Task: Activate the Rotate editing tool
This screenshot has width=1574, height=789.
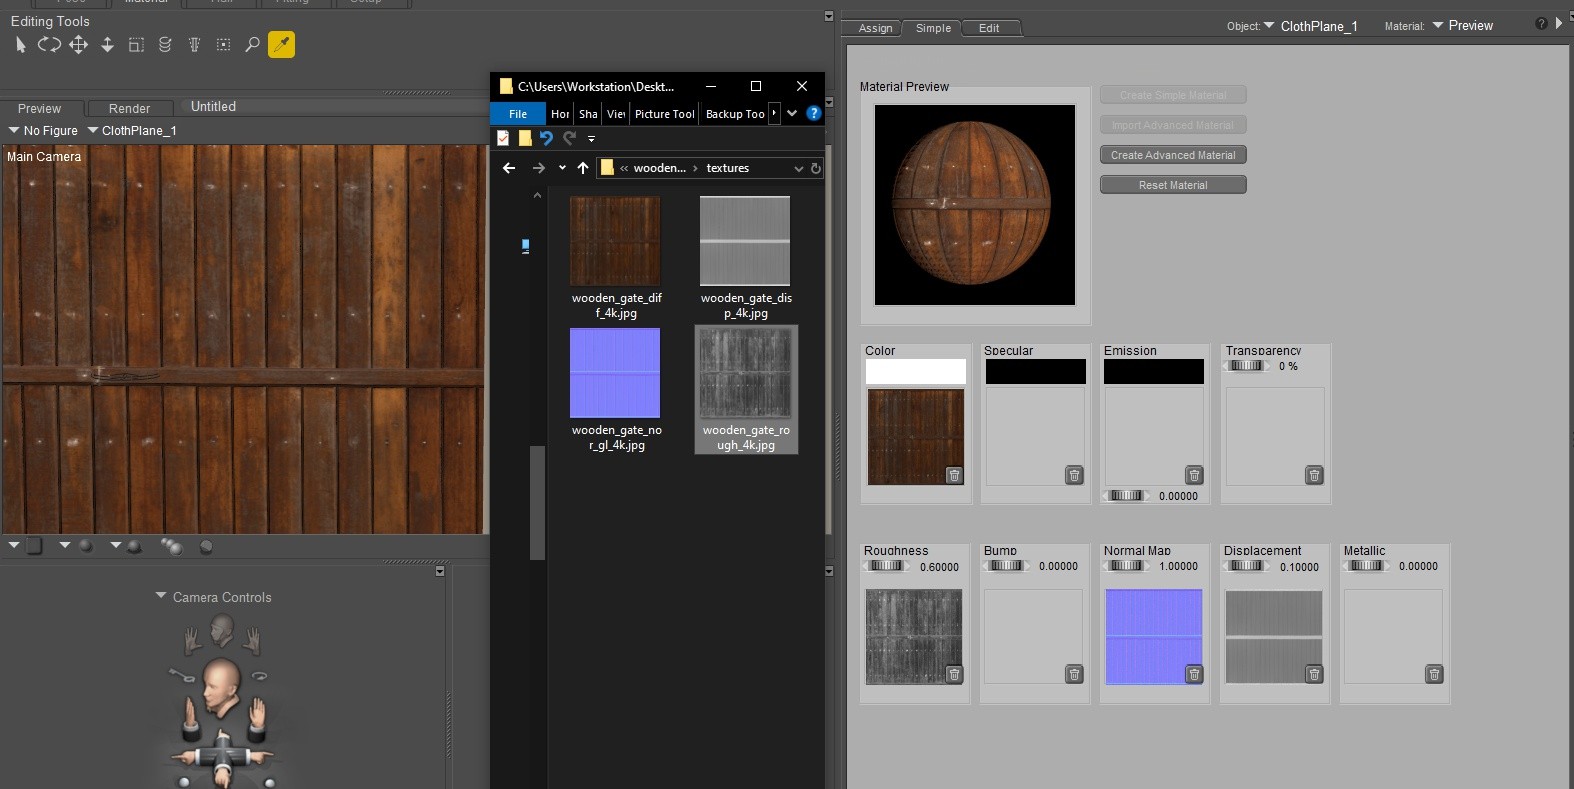Action: (49, 45)
